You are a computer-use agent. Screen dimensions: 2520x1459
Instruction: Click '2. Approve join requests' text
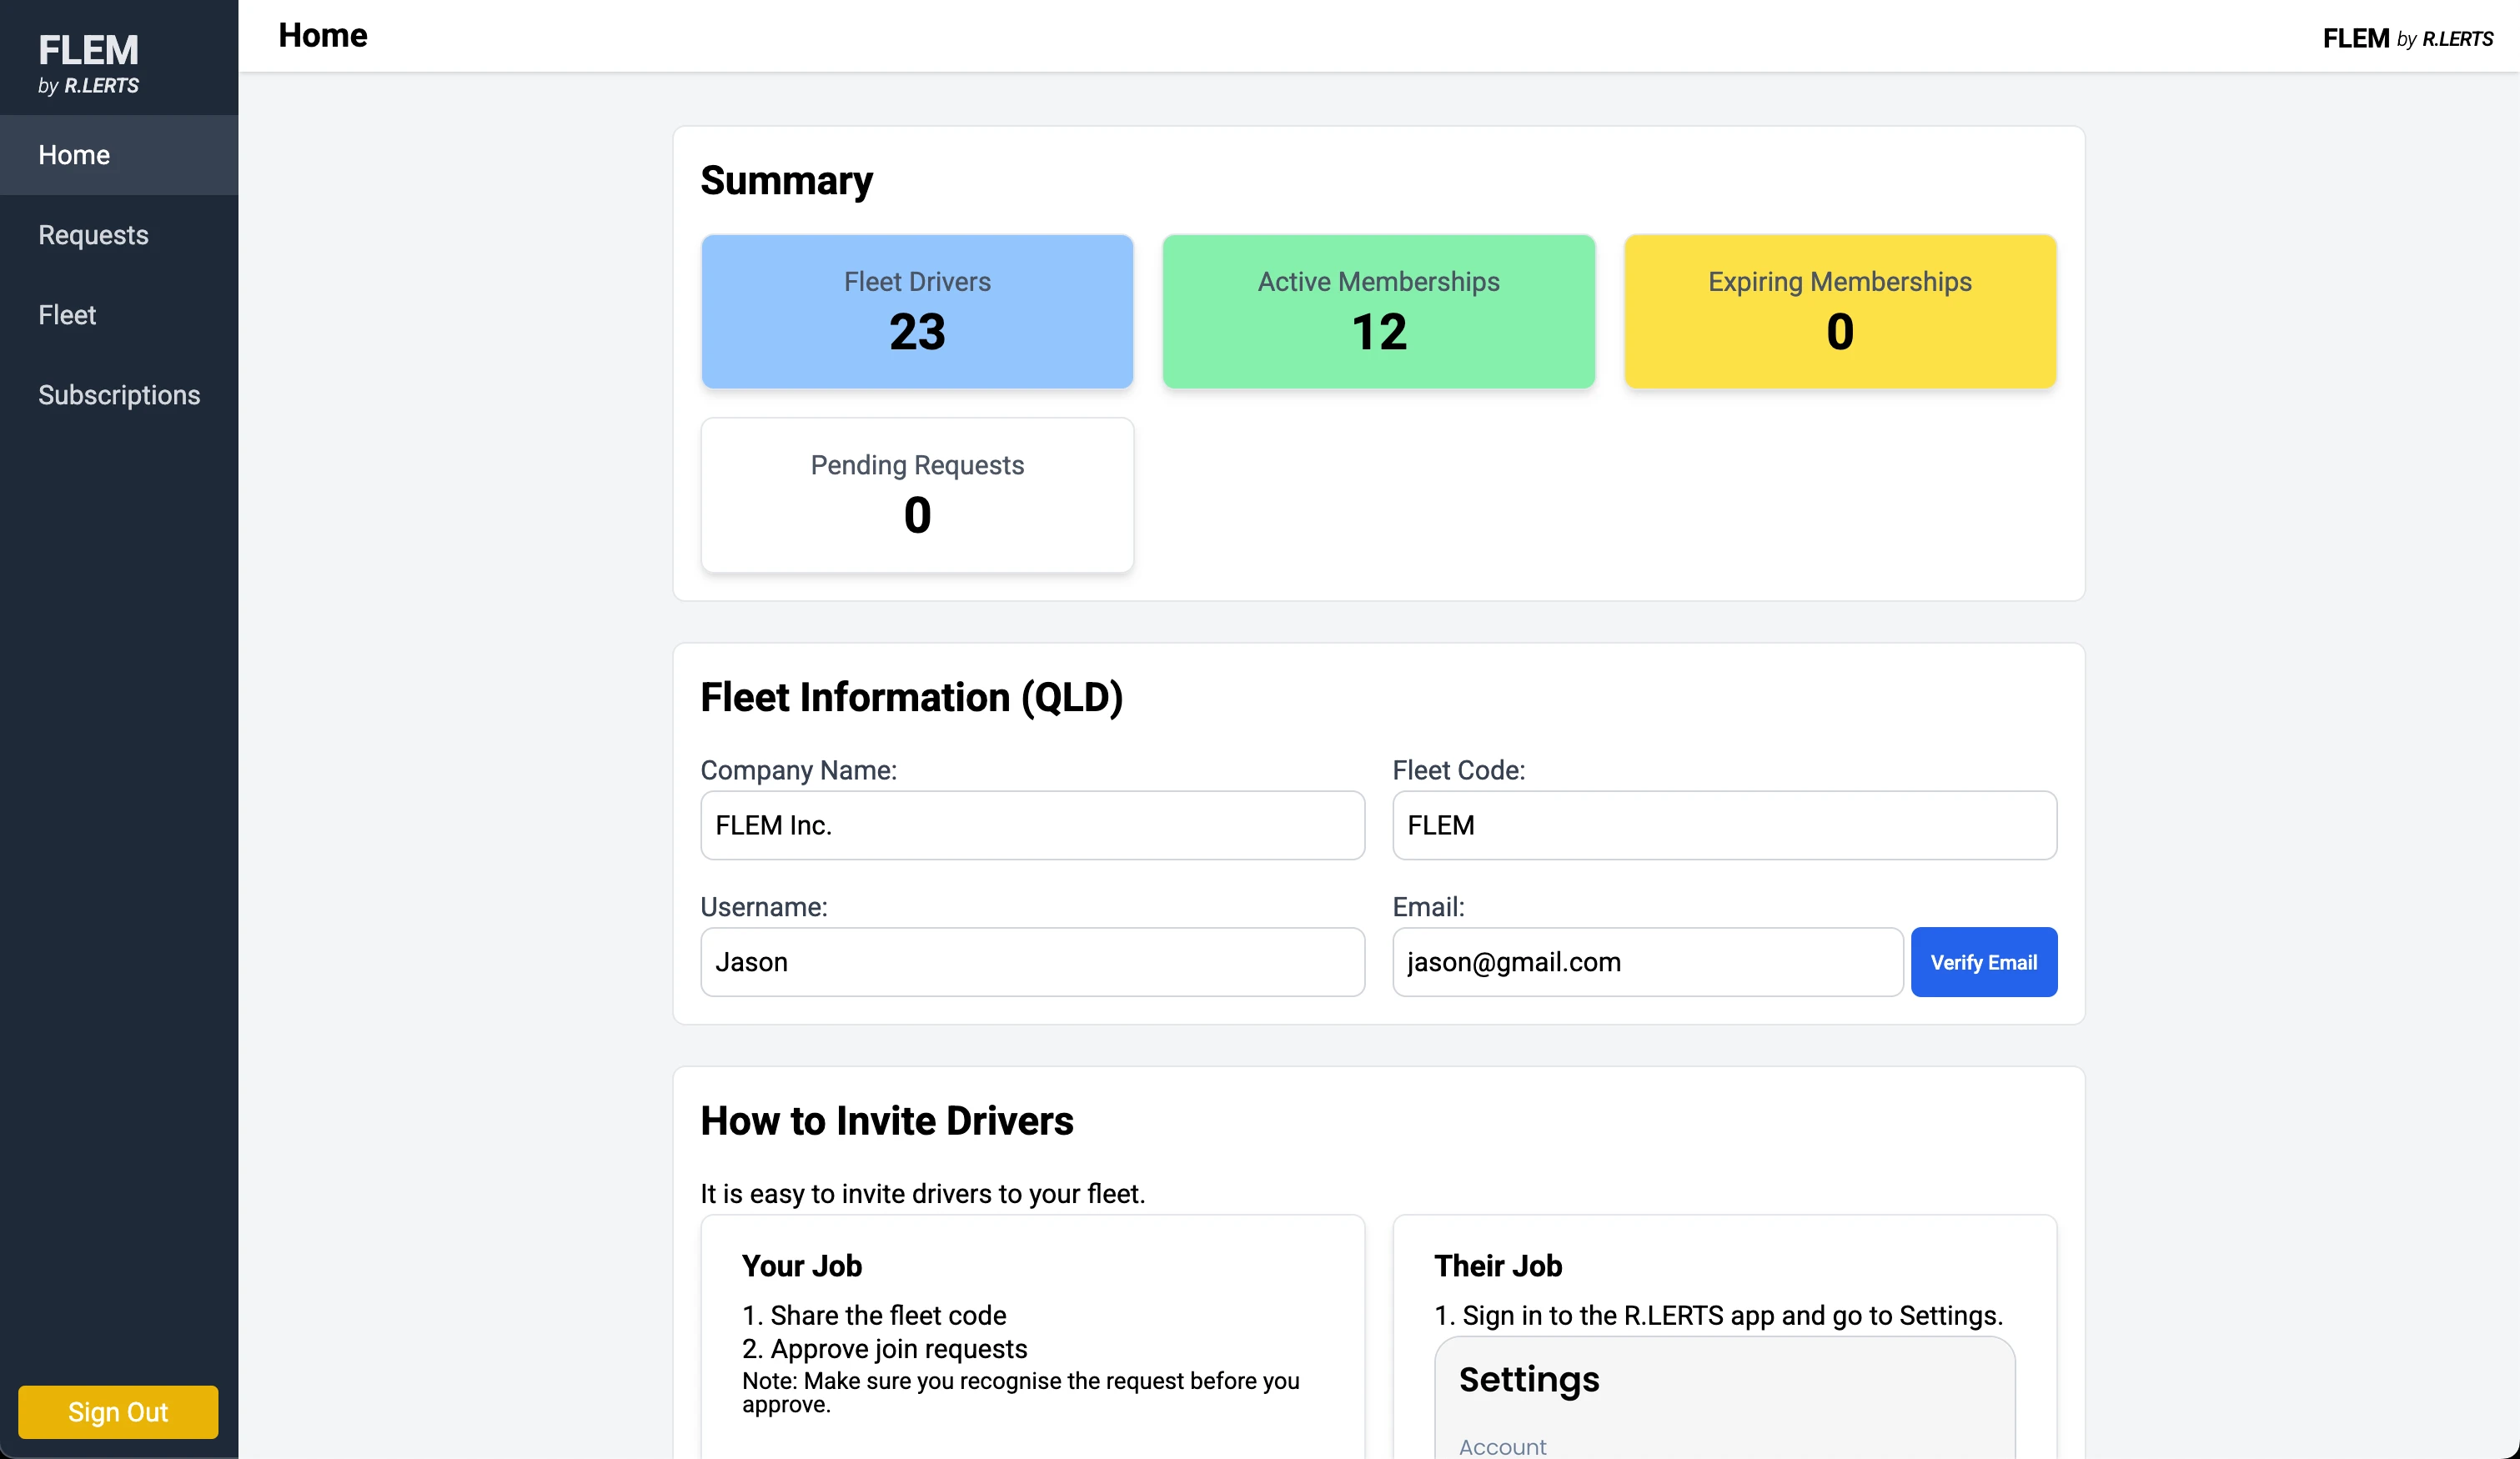coord(884,1349)
